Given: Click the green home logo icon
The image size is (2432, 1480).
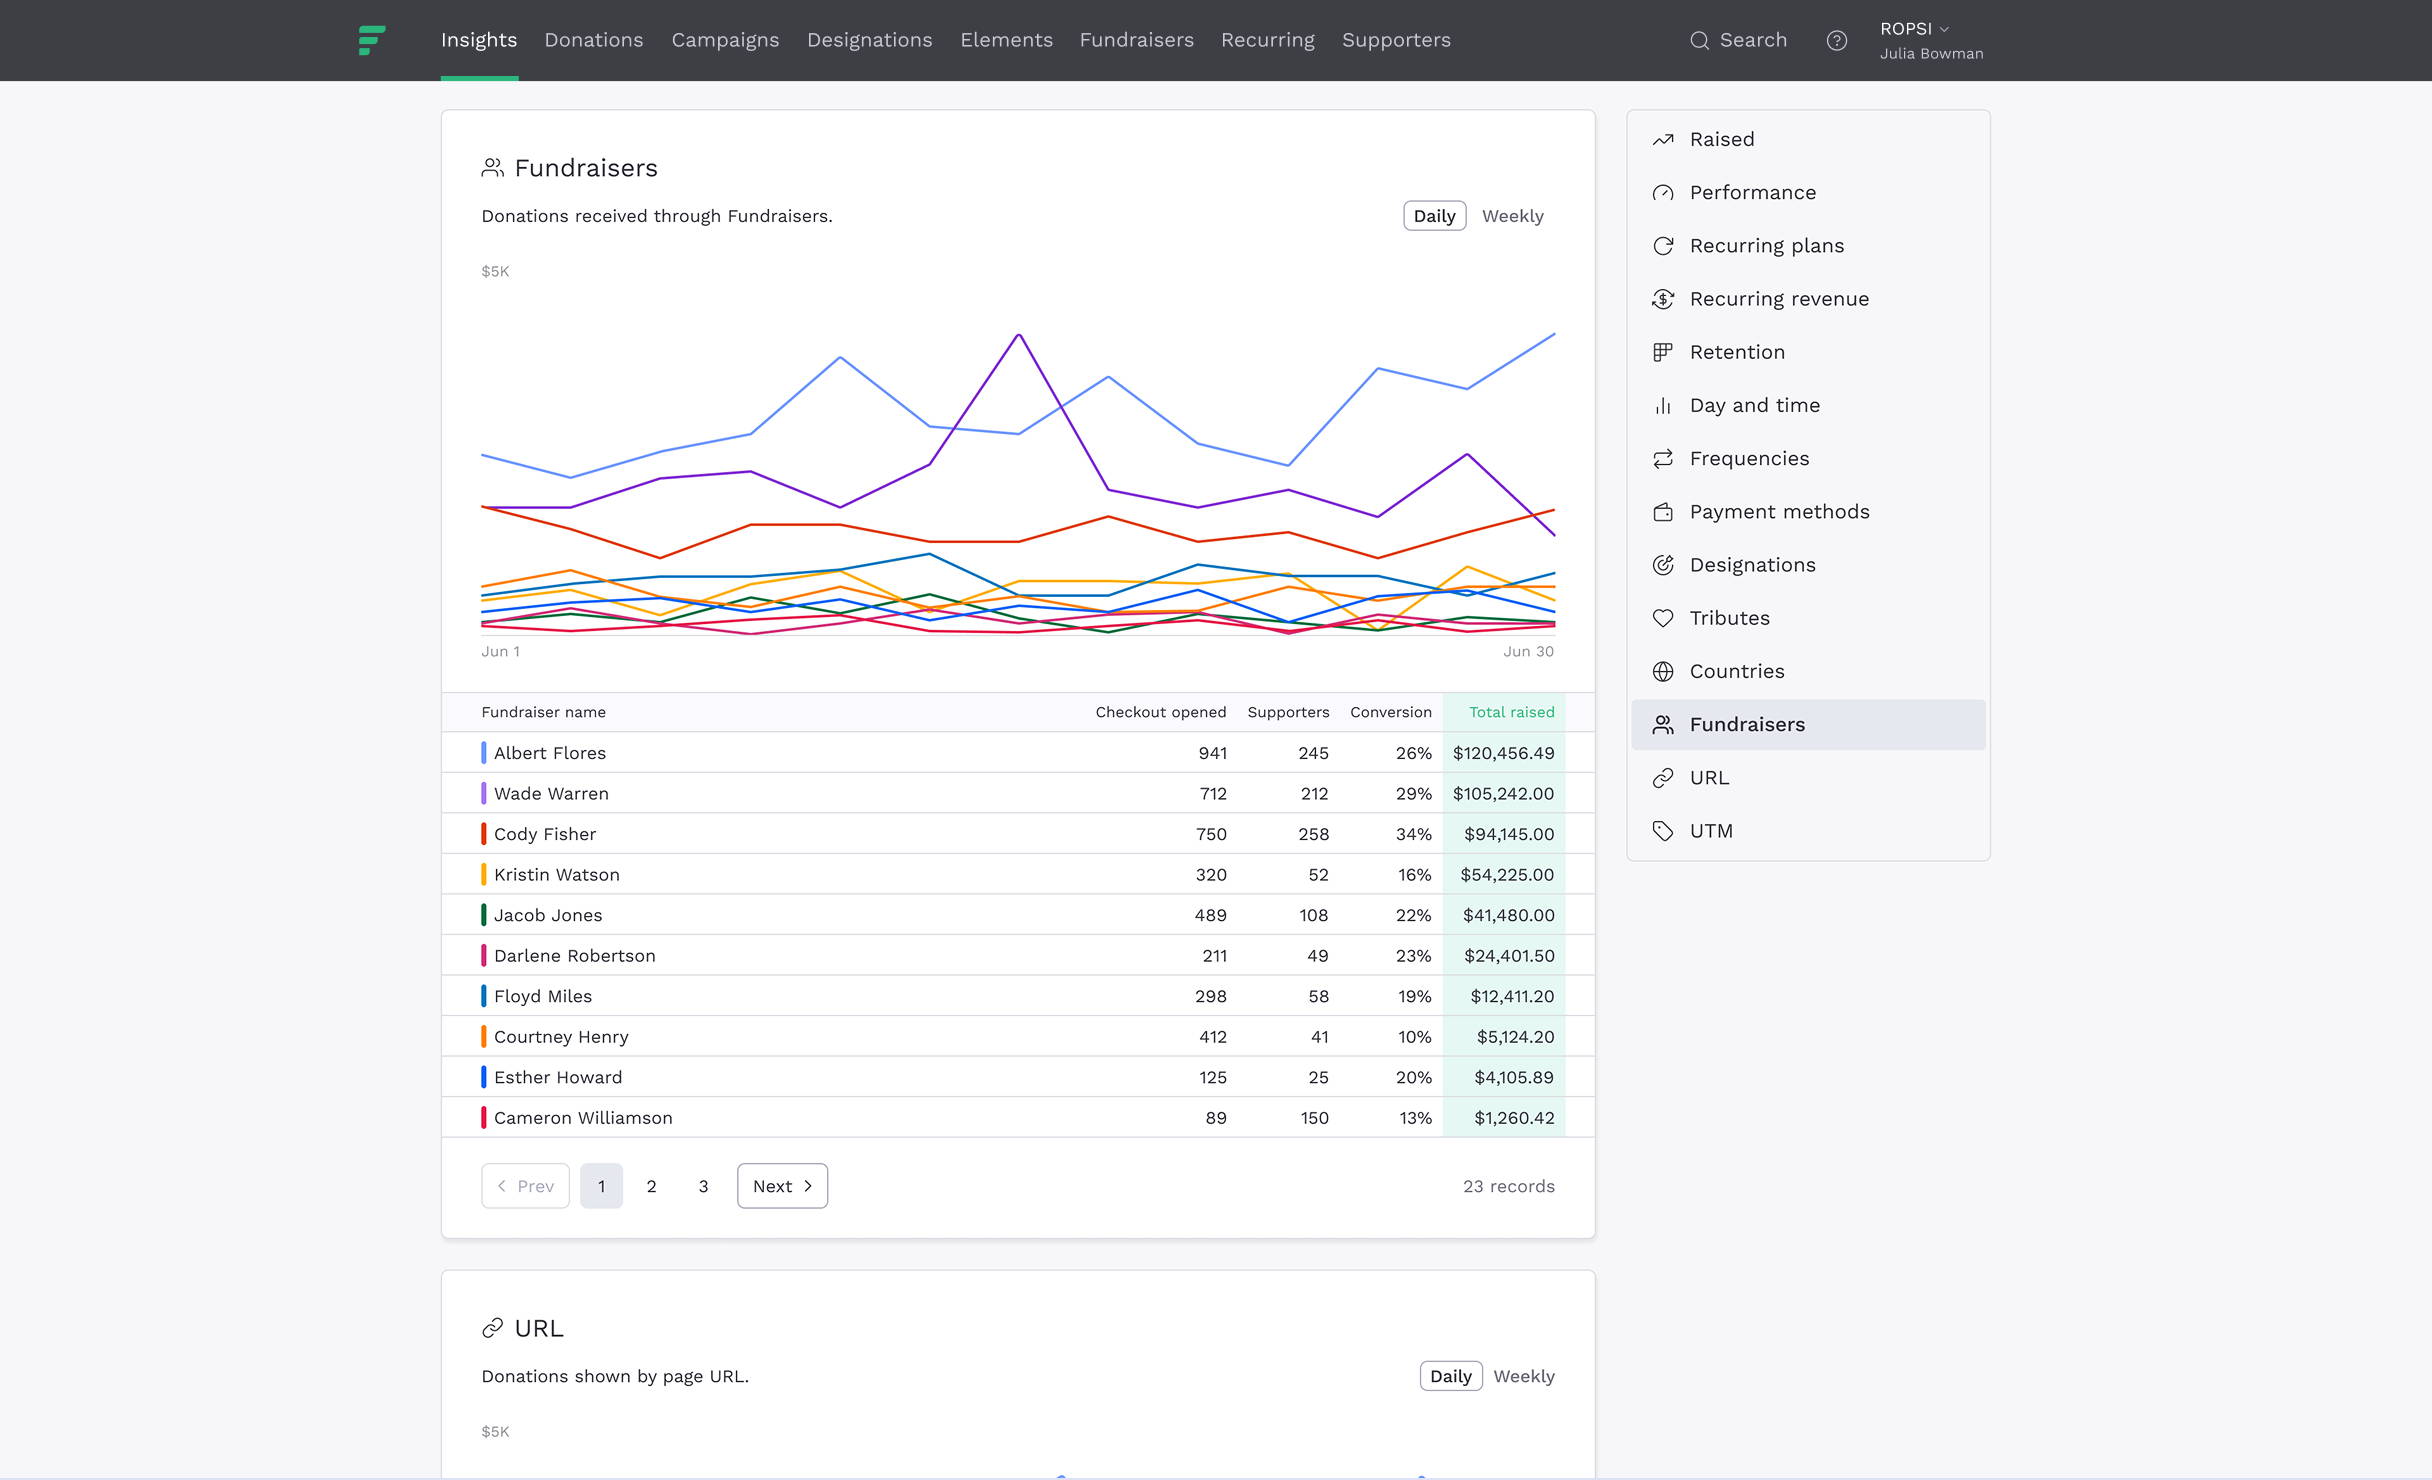Looking at the screenshot, I should pyautogui.click(x=371, y=40).
